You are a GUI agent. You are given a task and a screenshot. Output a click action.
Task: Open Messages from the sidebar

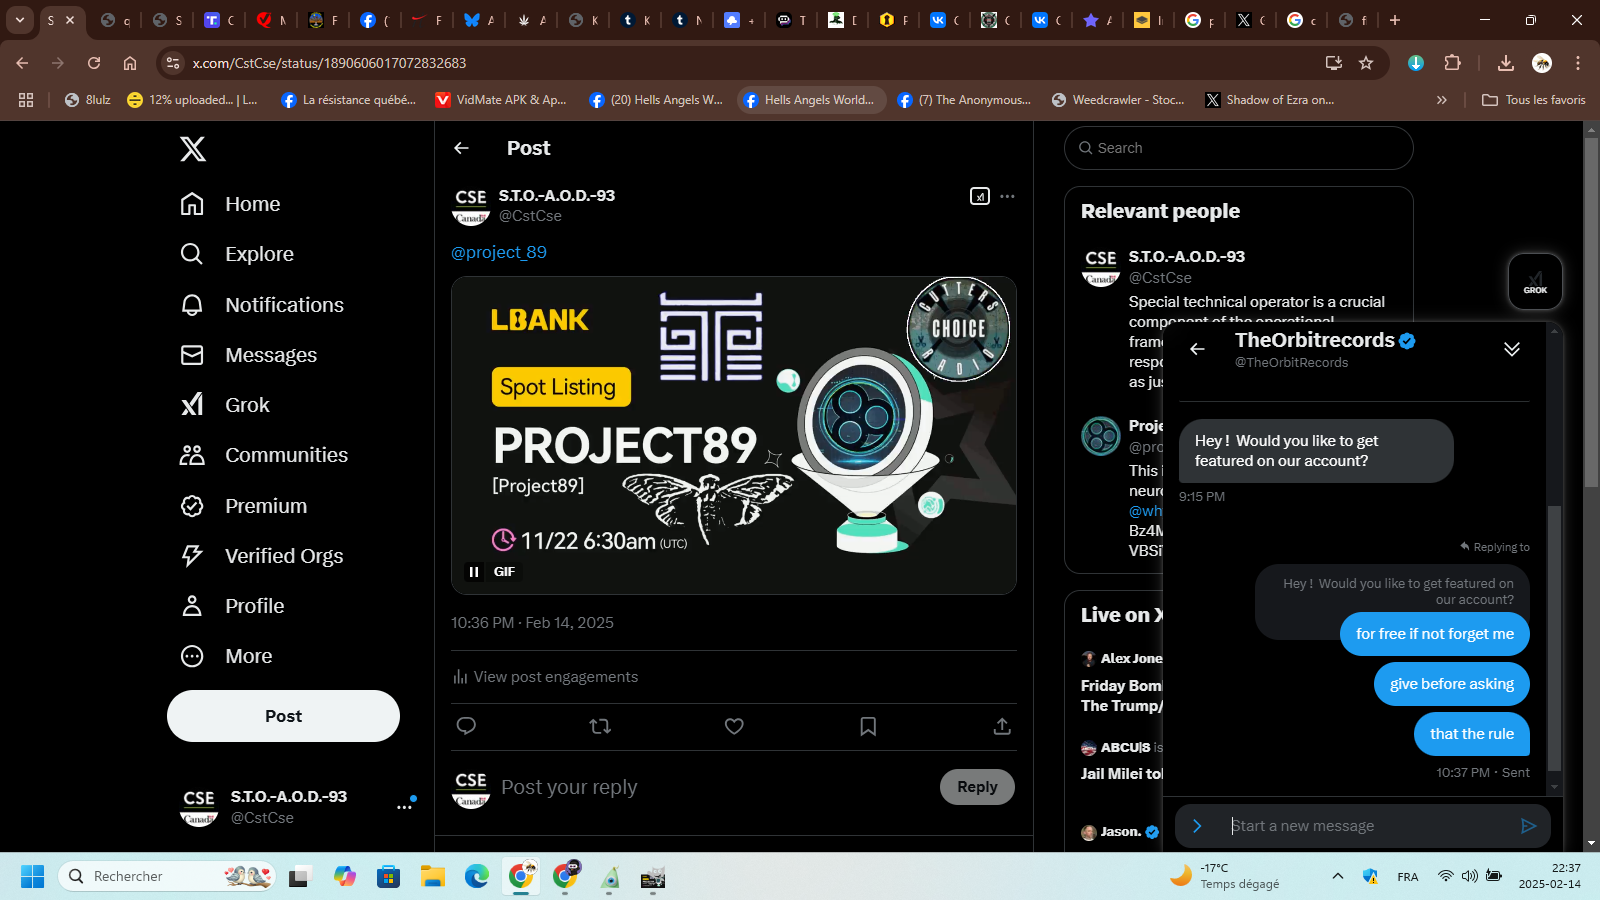tap(248, 355)
